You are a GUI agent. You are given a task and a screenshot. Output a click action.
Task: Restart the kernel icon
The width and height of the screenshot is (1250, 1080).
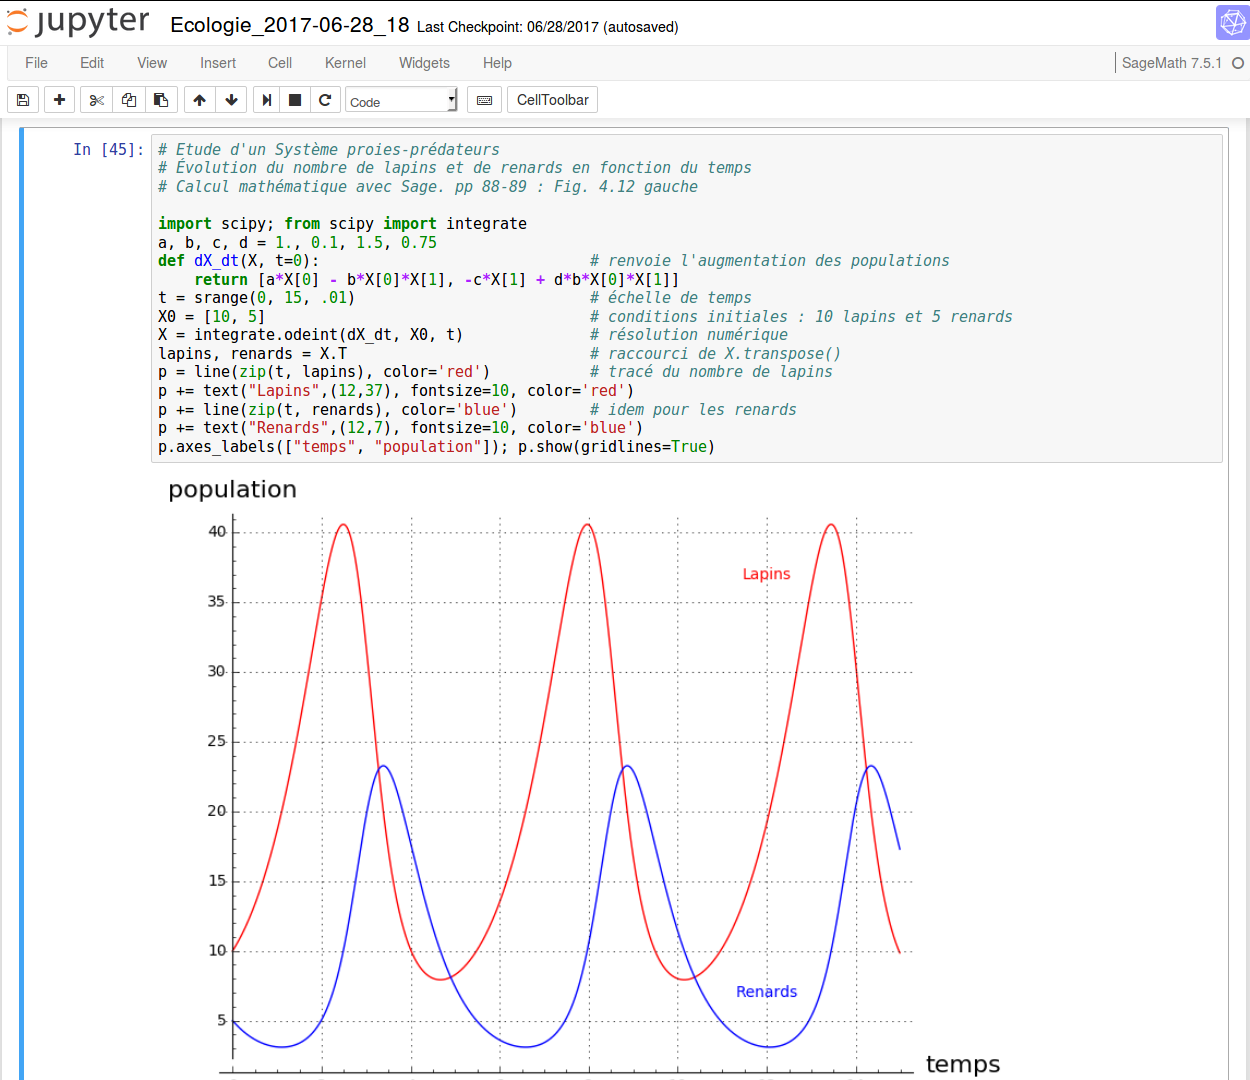click(x=325, y=100)
